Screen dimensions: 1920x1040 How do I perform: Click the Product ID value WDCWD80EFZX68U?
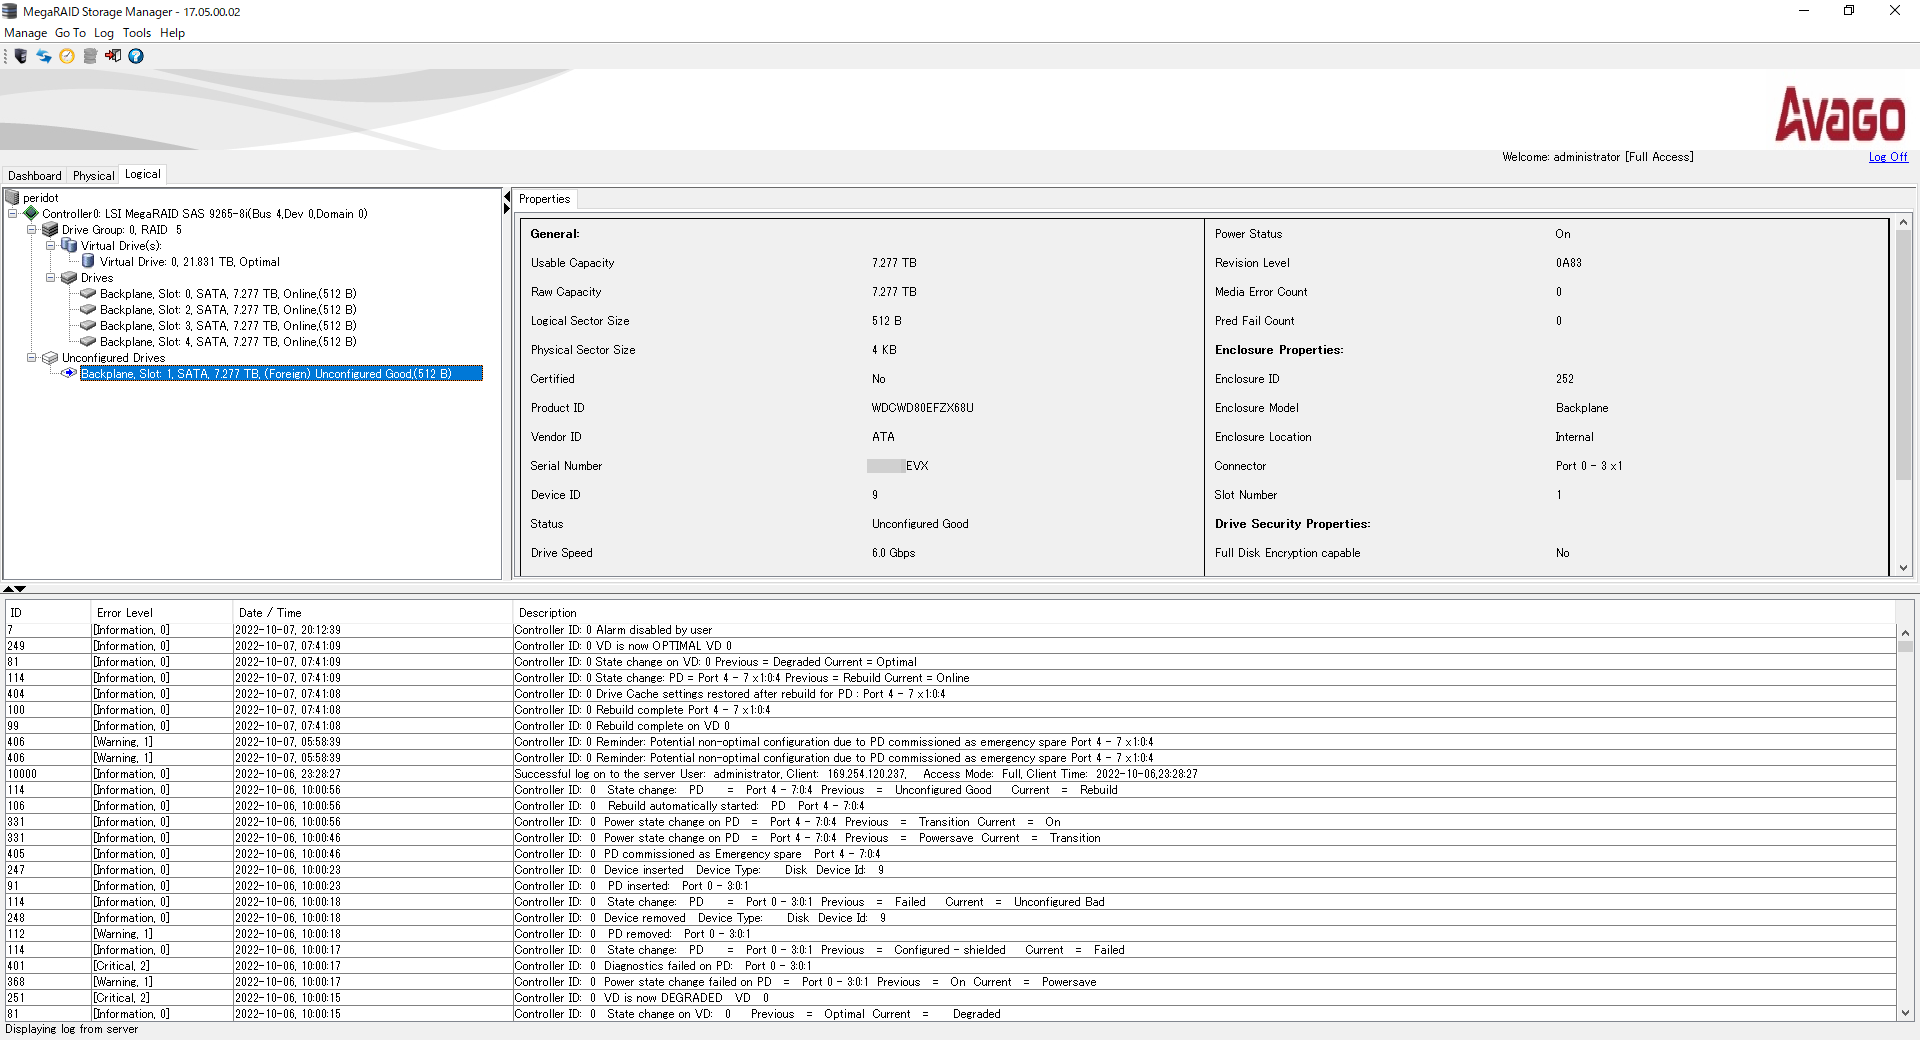[922, 408]
